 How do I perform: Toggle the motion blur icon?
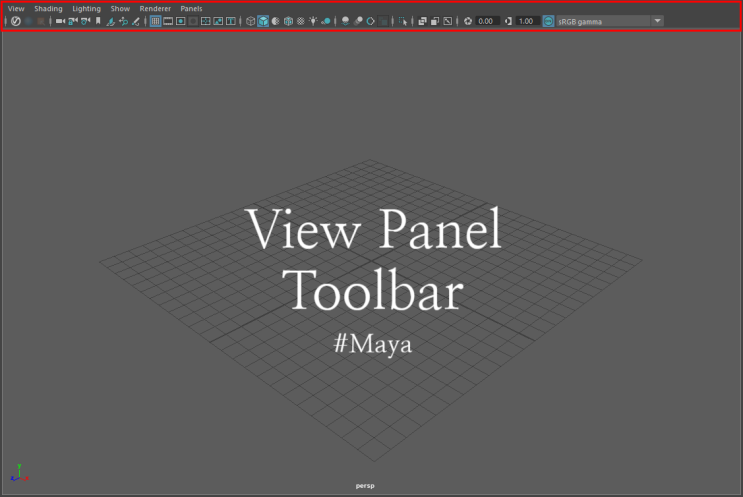pyautogui.click(x=358, y=21)
